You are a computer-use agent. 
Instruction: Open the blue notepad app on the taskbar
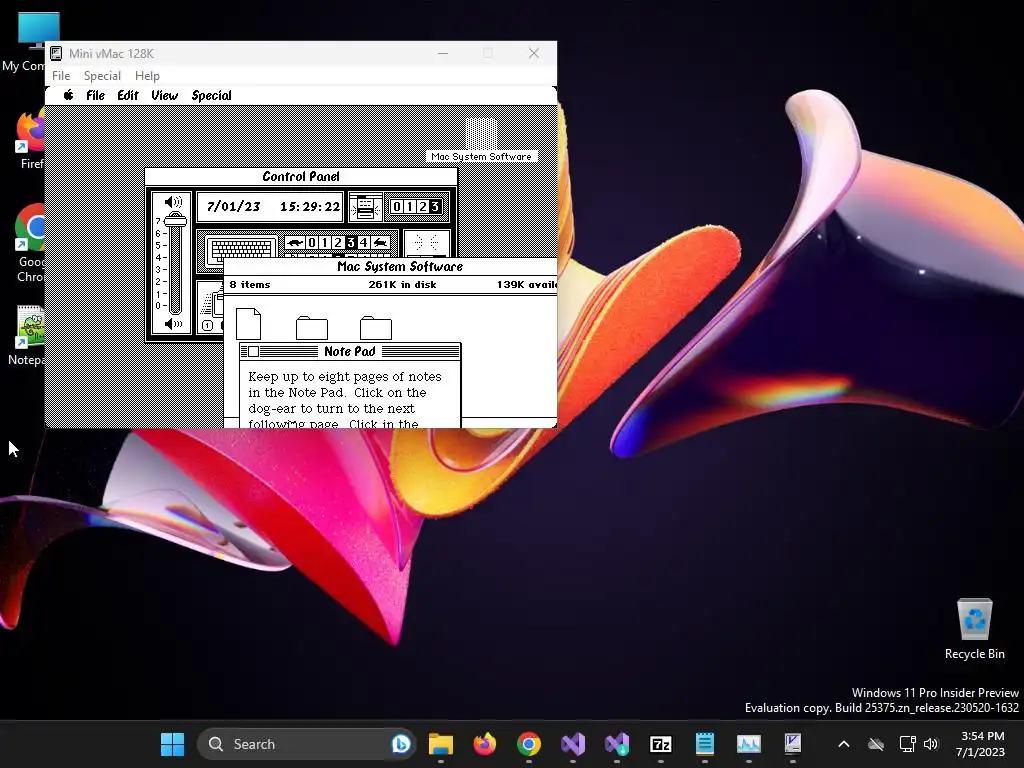point(705,744)
